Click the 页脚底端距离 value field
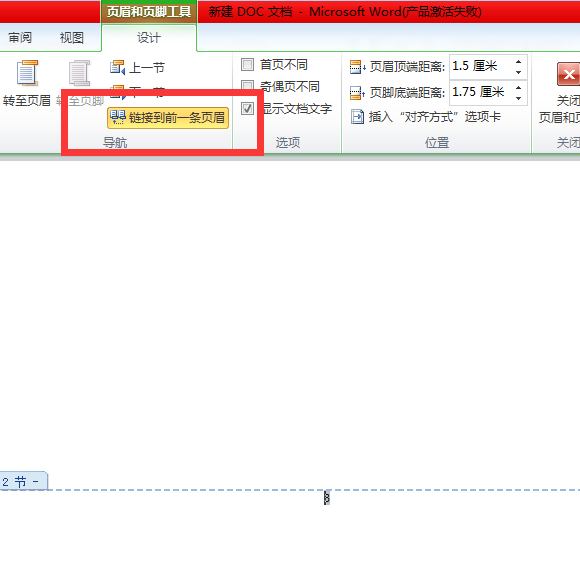 480,92
